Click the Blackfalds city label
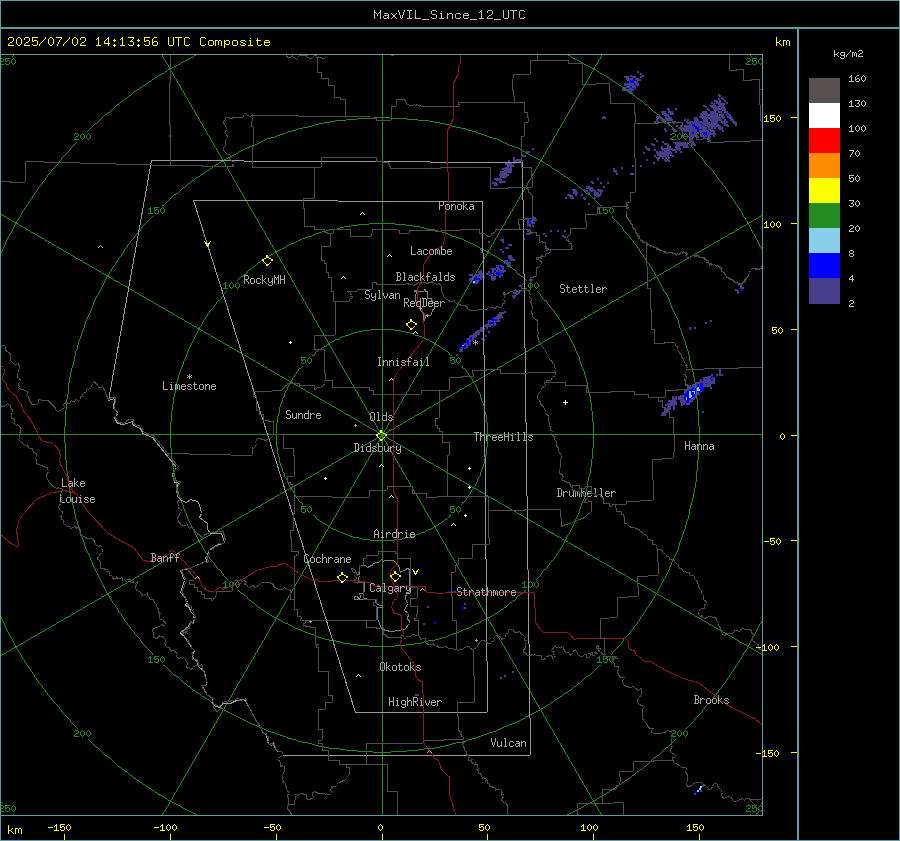The width and height of the screenshot is (900, 841). click(x=425, y=277)
